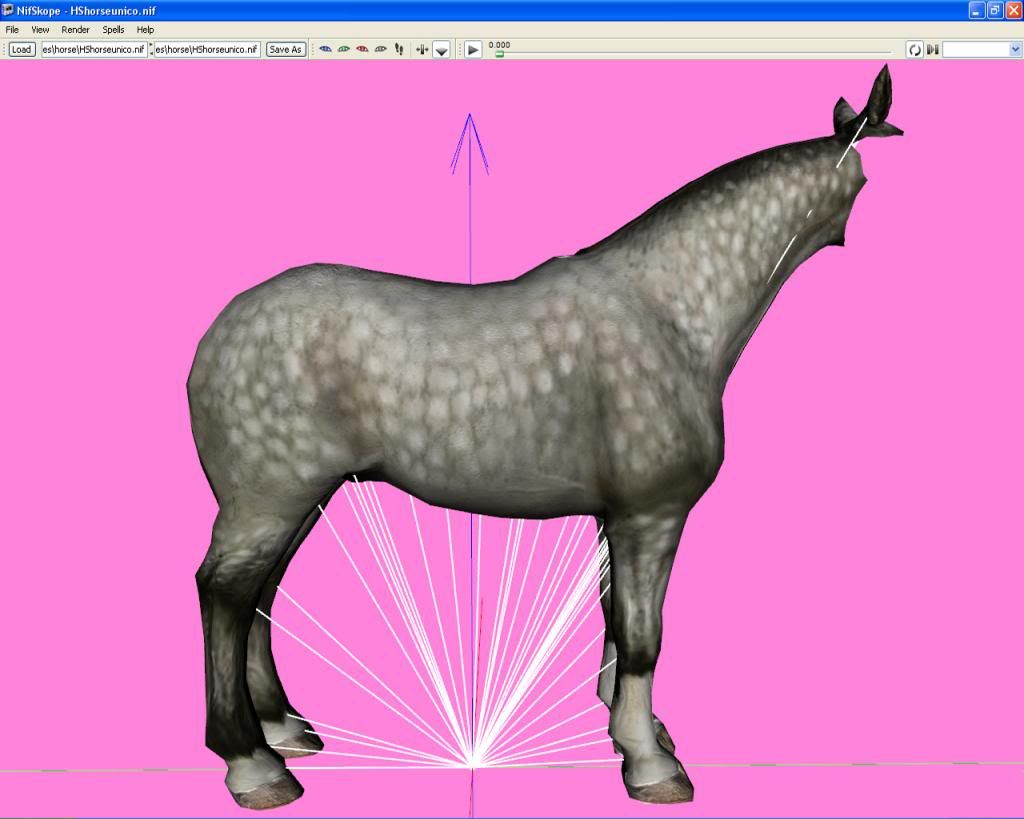1024x819 pixels.
Task: Click the Load button
Action: click(19, 48)
